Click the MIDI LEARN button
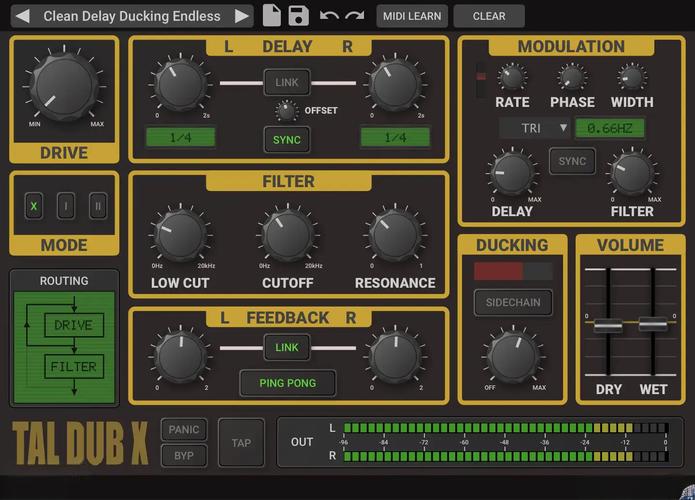The height and width of the screenshot is (500, 695). pyautogui.click(x=412, y=16)
